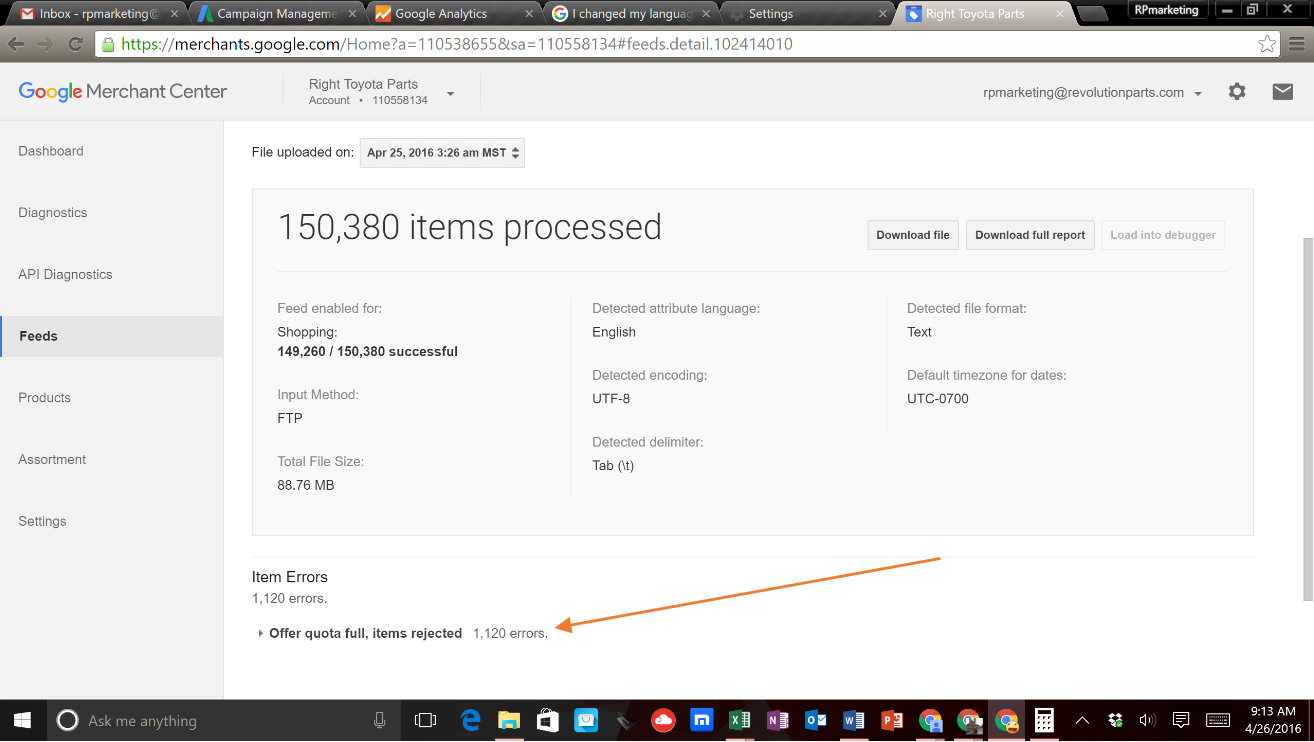
Task: Close the Right Toyota Parts tab
Action: click(x=1059, y=14)
